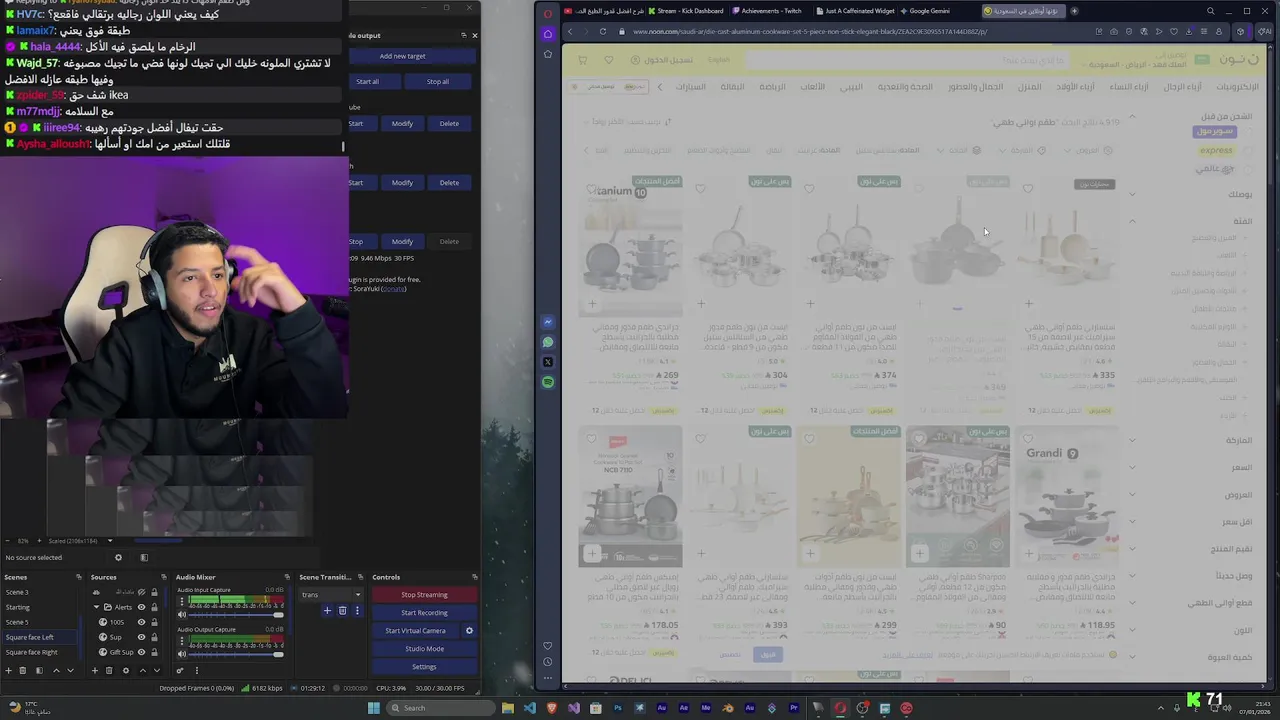Move the selected scene up
1280x720 pixels.
pos(56,671)
